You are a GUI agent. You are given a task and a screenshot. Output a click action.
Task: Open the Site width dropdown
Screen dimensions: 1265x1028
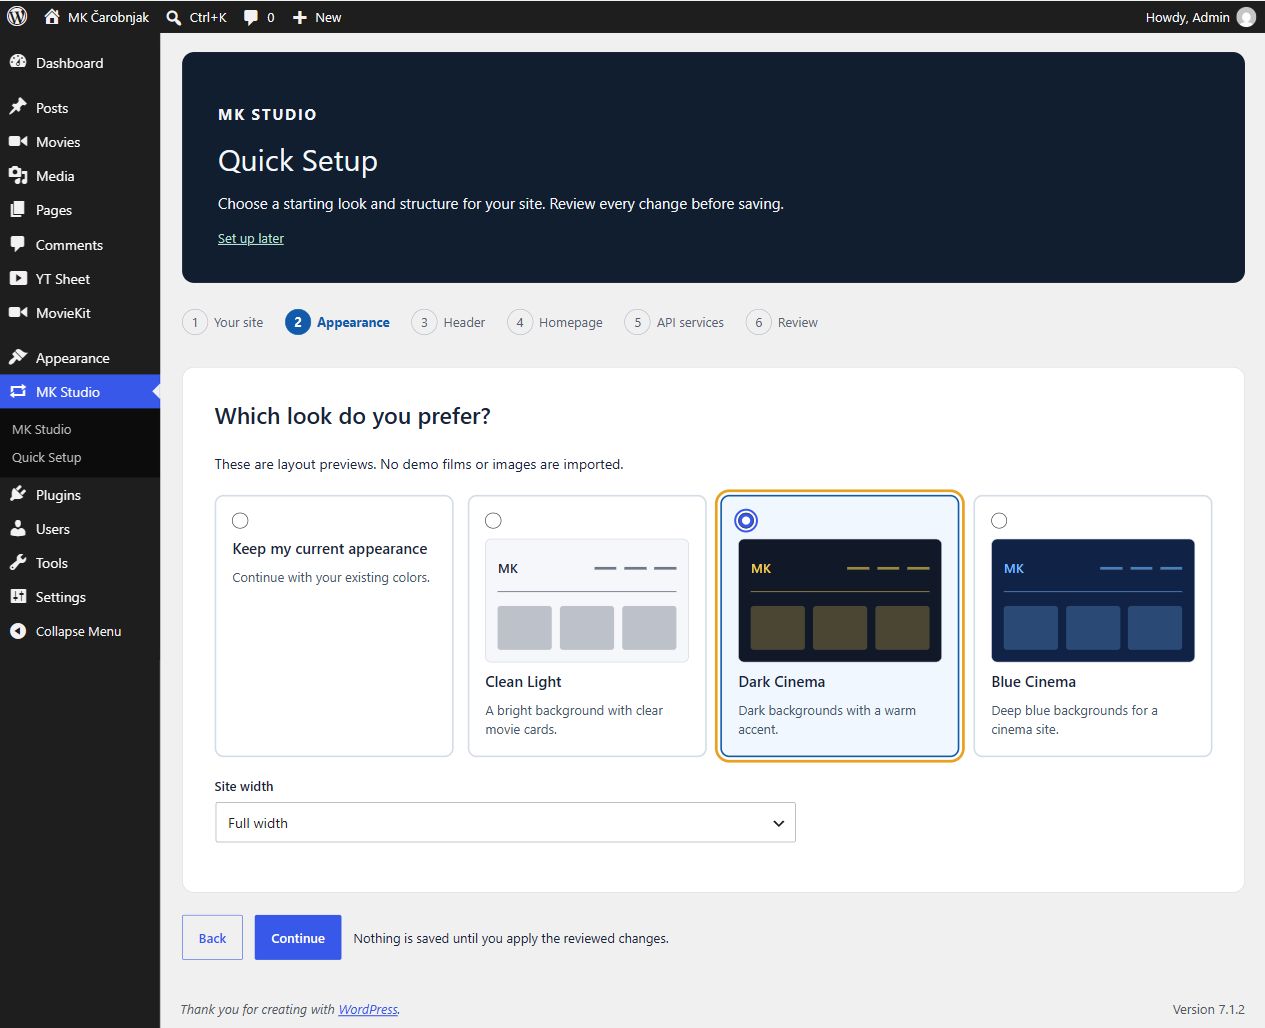[505, 823]
